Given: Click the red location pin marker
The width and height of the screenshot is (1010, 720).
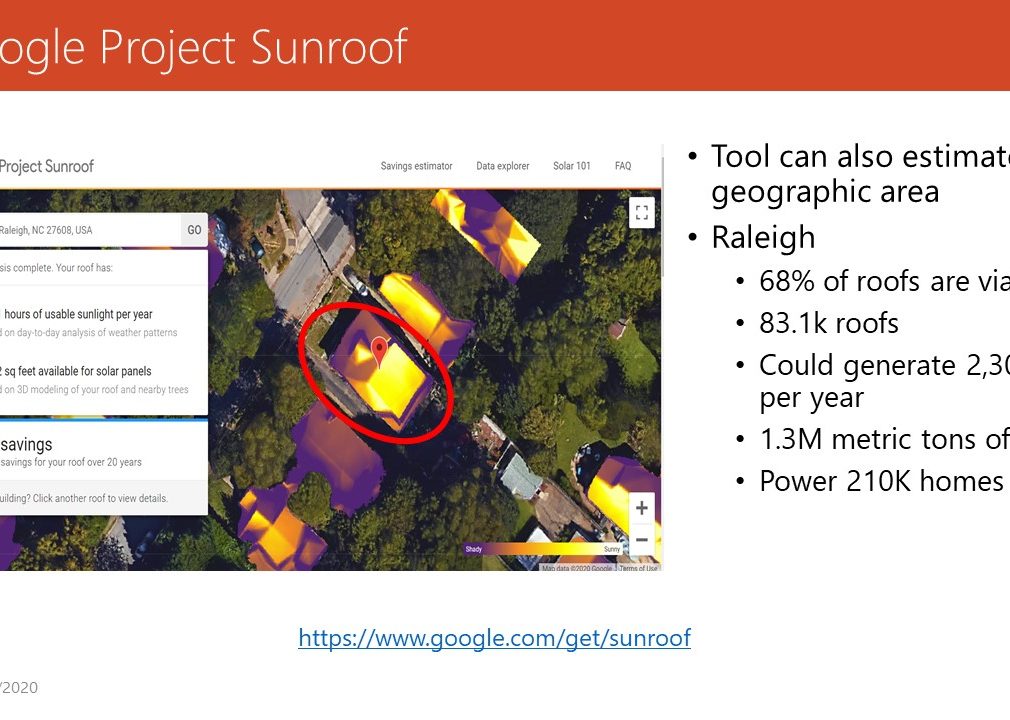Looking at the screenshot, I should click(379, 352).
